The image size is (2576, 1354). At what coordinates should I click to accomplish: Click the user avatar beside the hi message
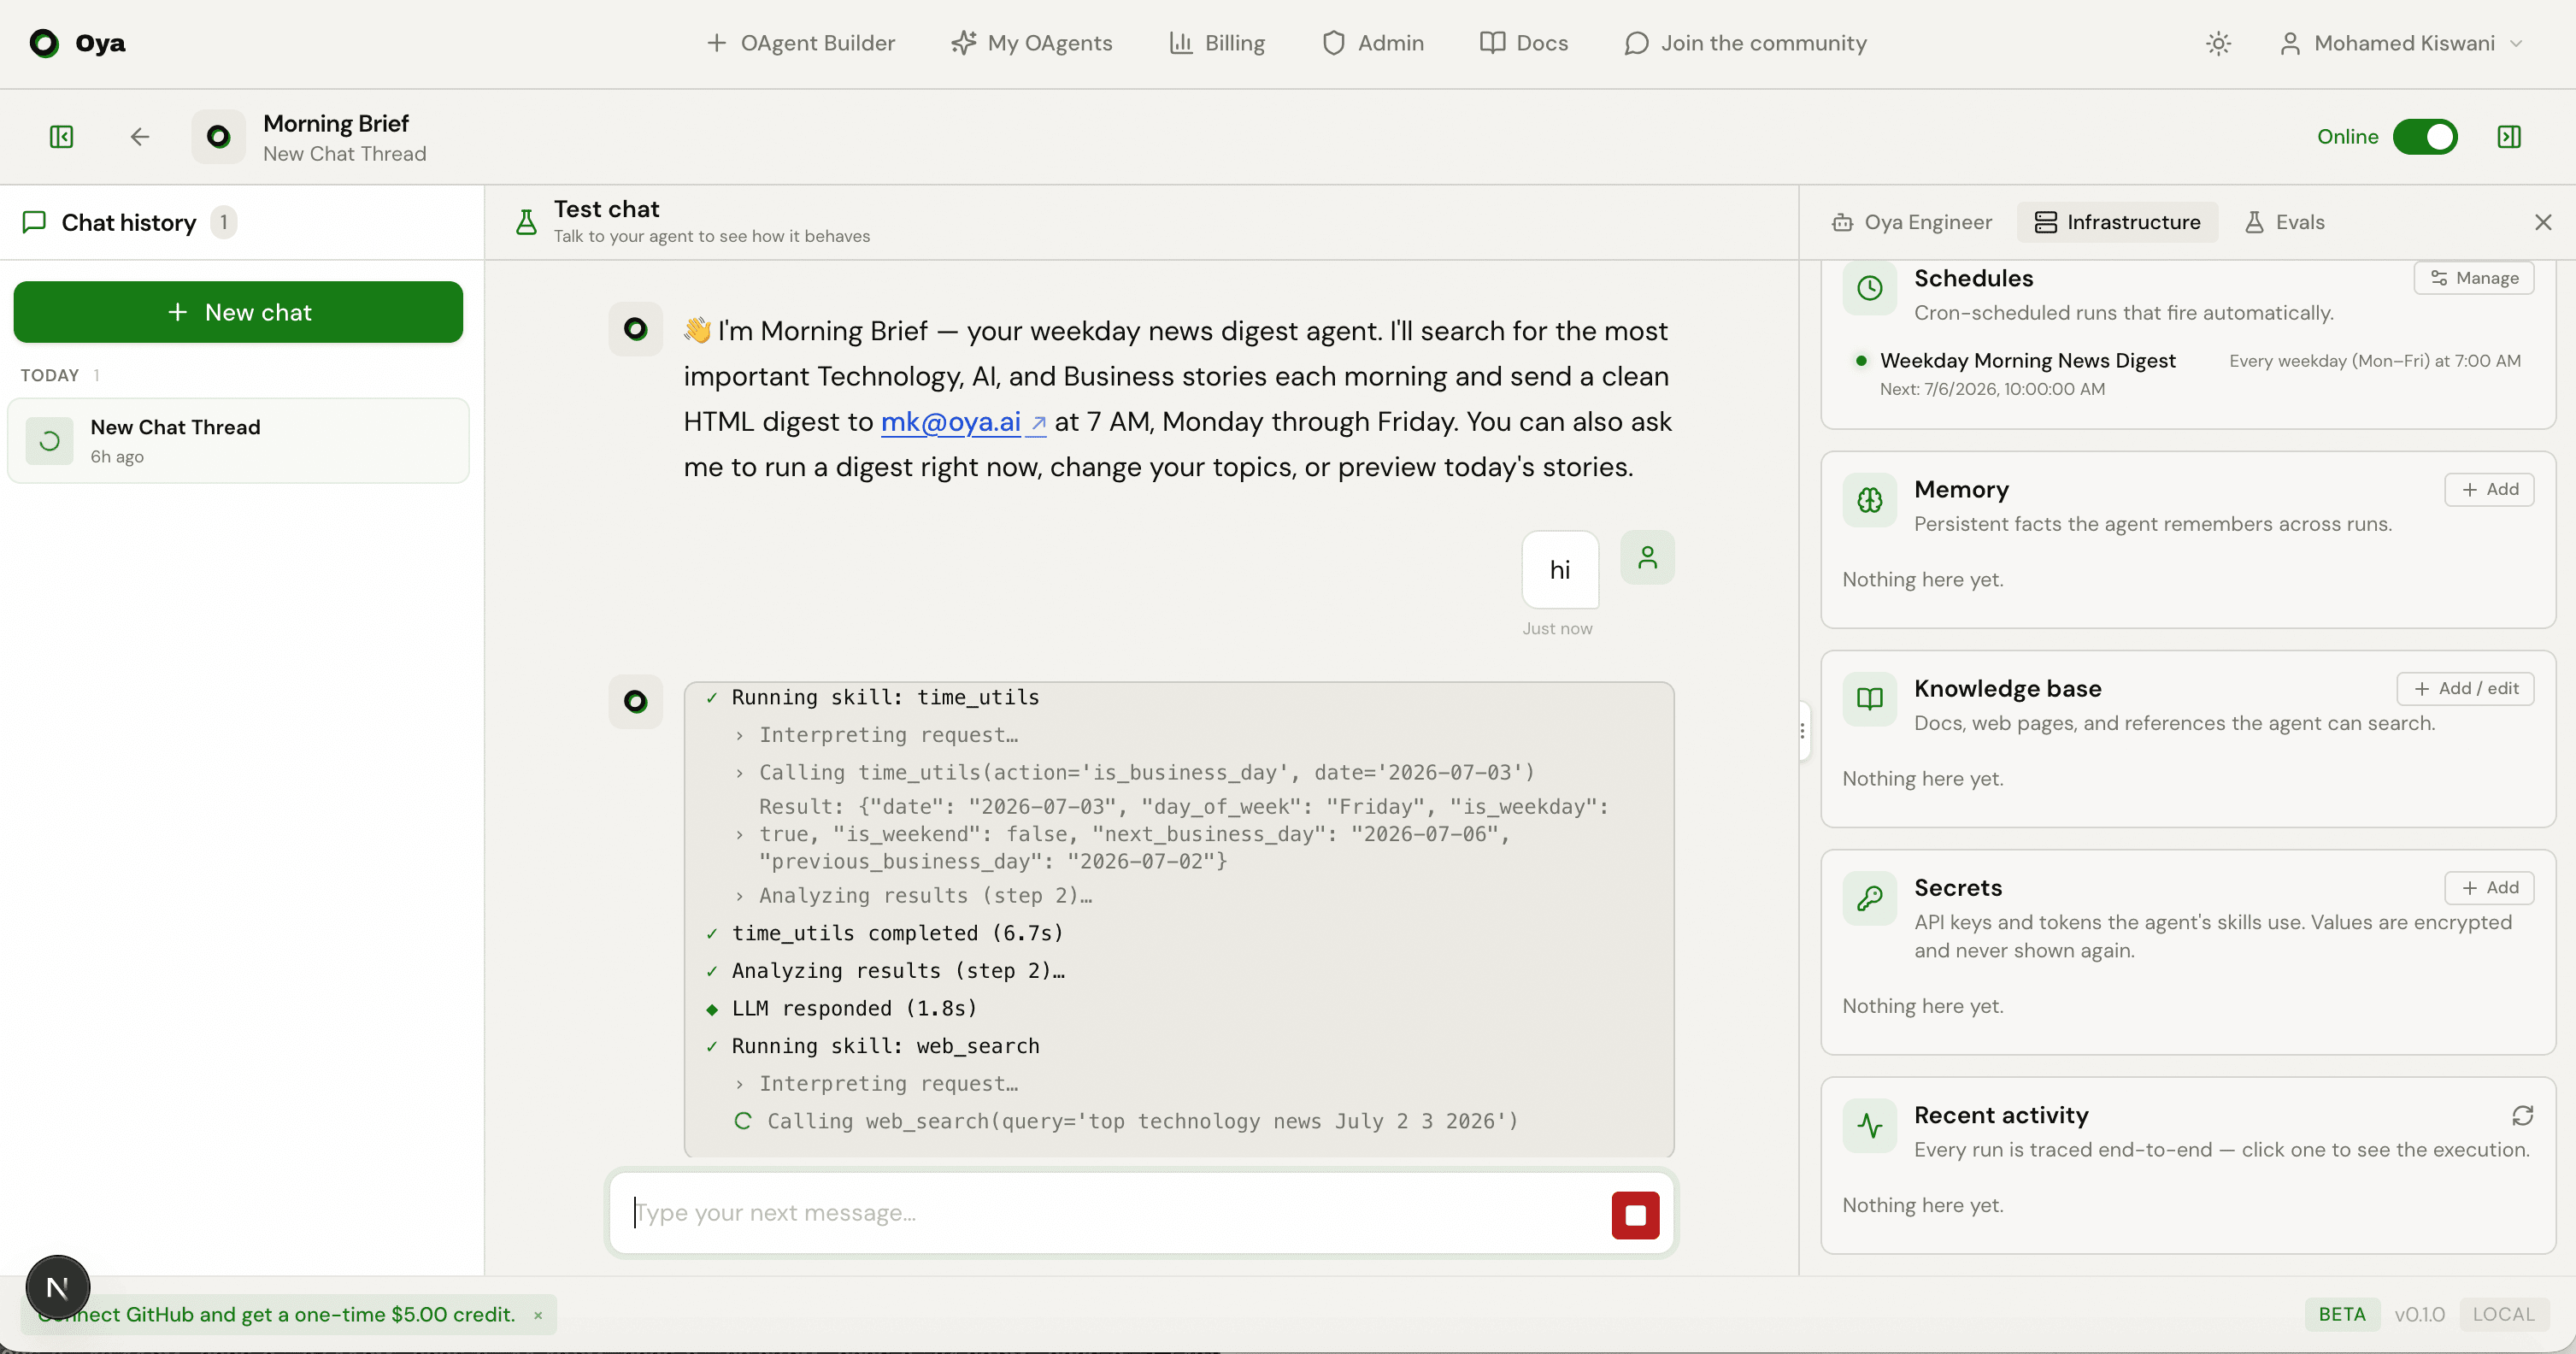pyautogui.click(x=1647, y=557)
